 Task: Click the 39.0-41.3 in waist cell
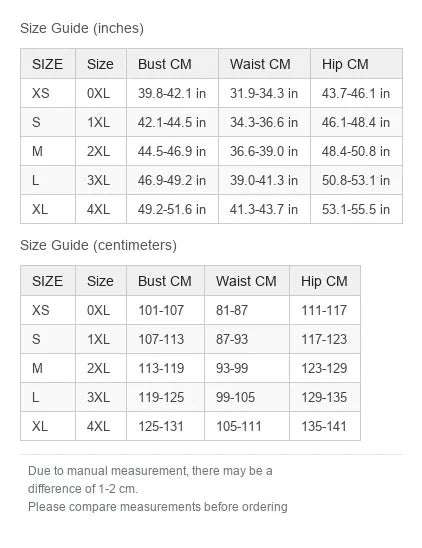click(x=264, y=180)
